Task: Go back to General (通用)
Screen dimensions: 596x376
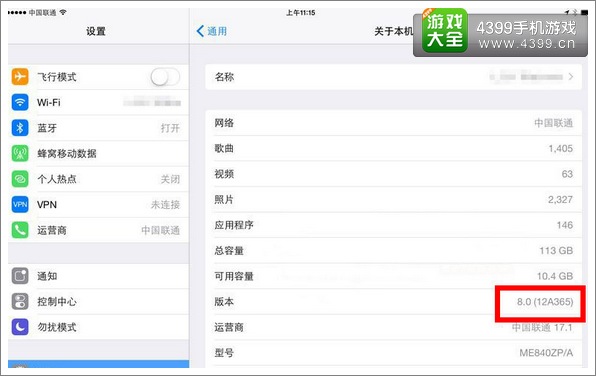Action: (x=212, y=31)
